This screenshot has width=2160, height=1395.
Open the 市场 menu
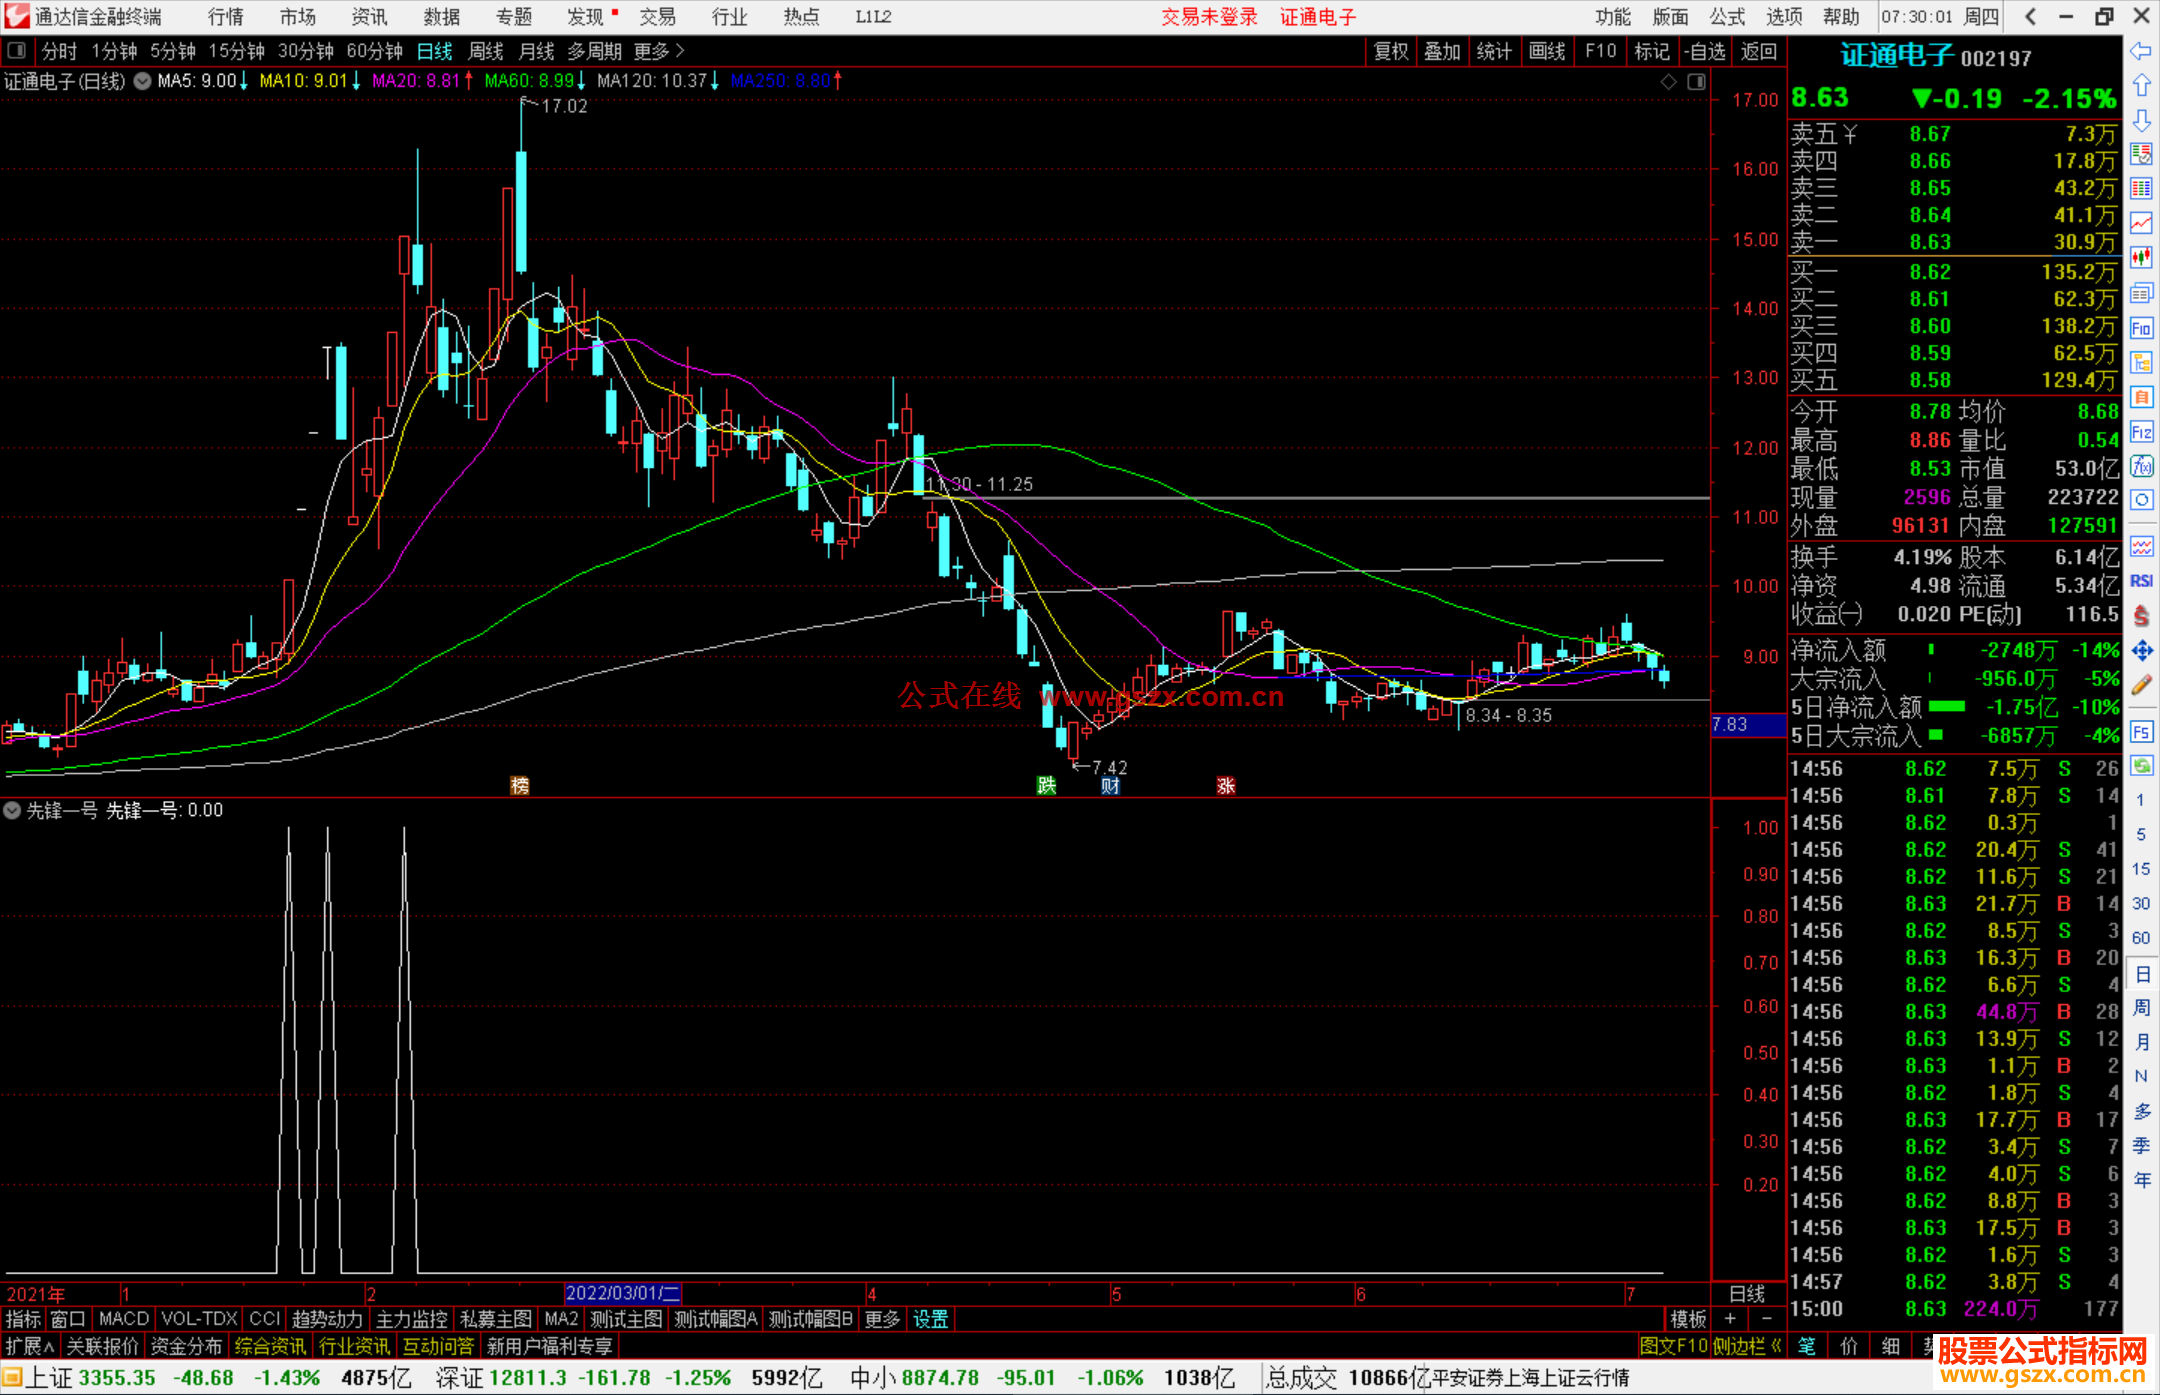pos(298,17)
